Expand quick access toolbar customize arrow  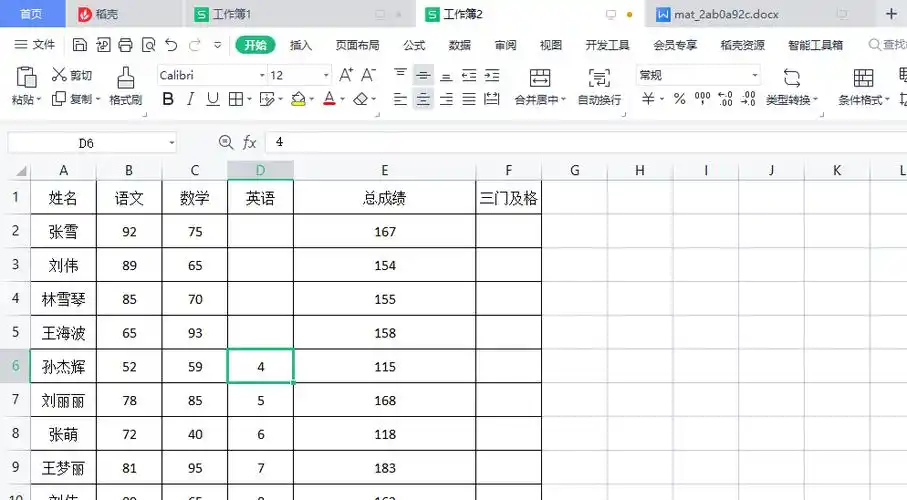pyautogui.click(x=217, y=45)
